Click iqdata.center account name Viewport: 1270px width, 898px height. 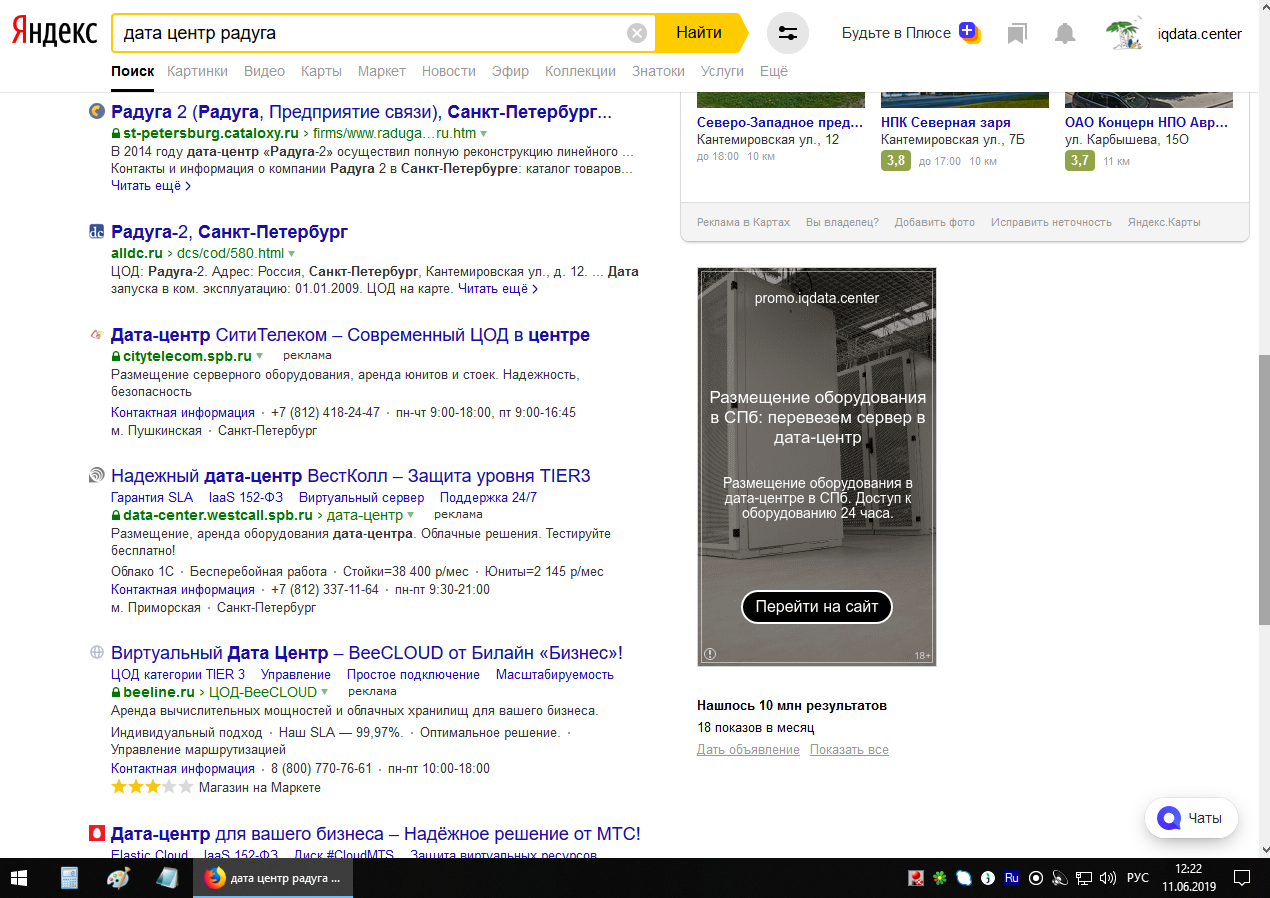pos(1200,34)
